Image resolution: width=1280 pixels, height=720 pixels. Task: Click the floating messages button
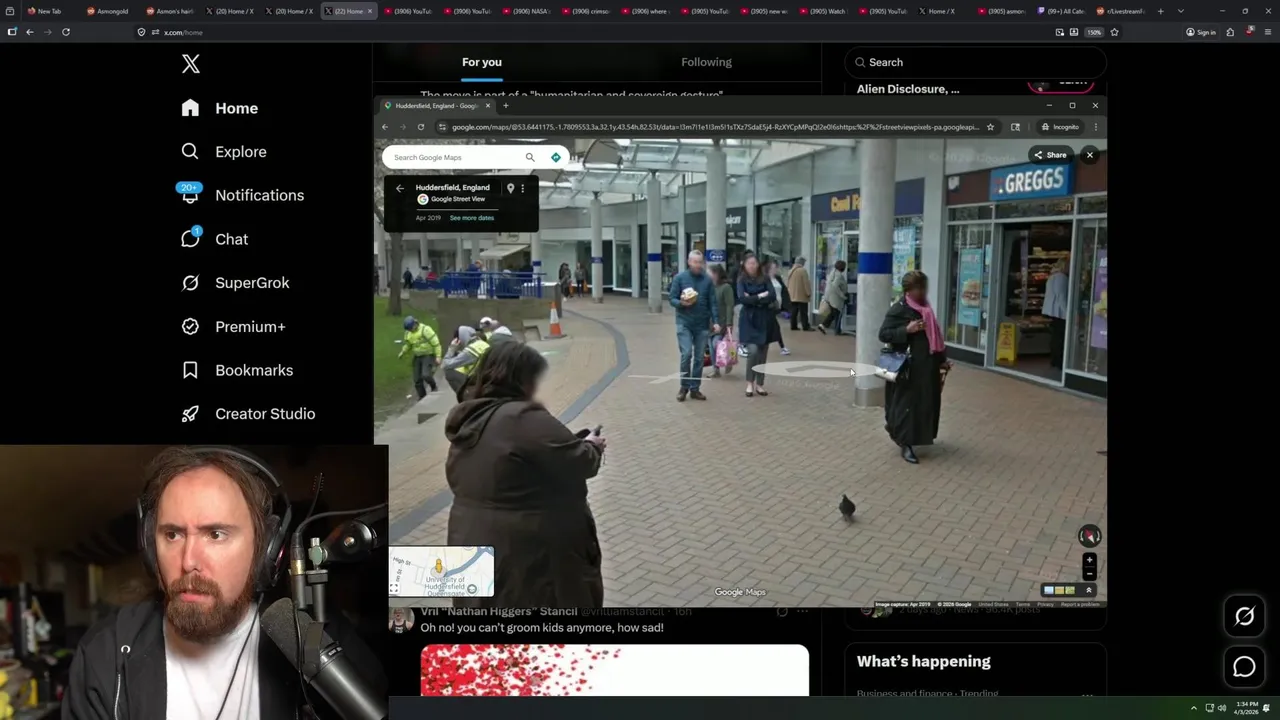(x=1244, y=666)
